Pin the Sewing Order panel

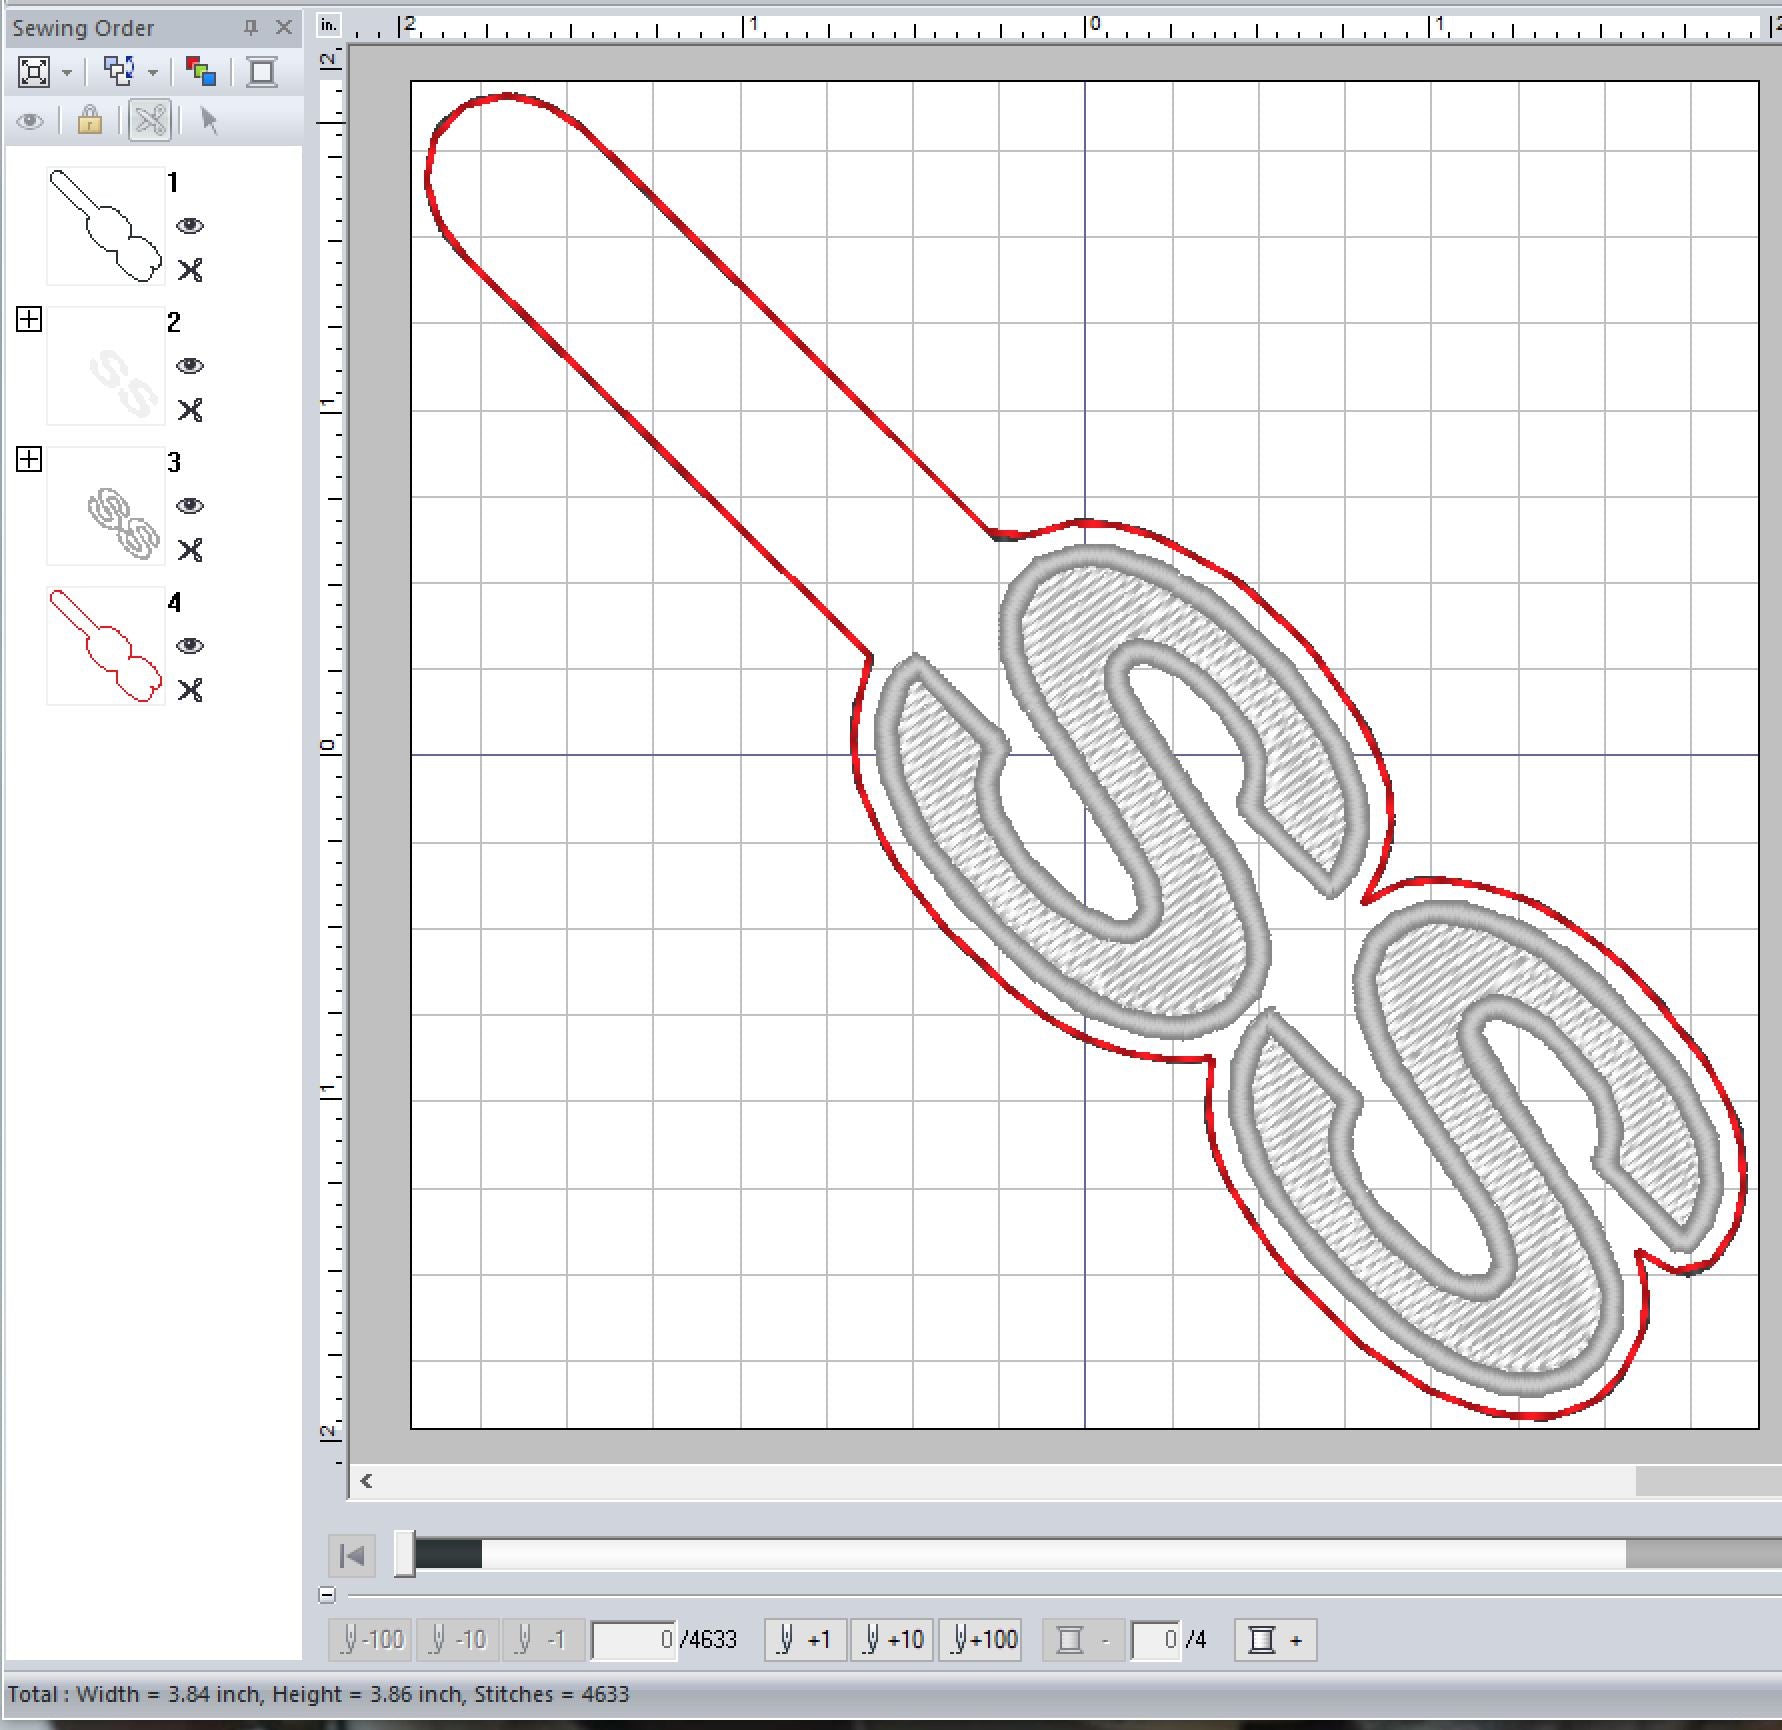251,28
